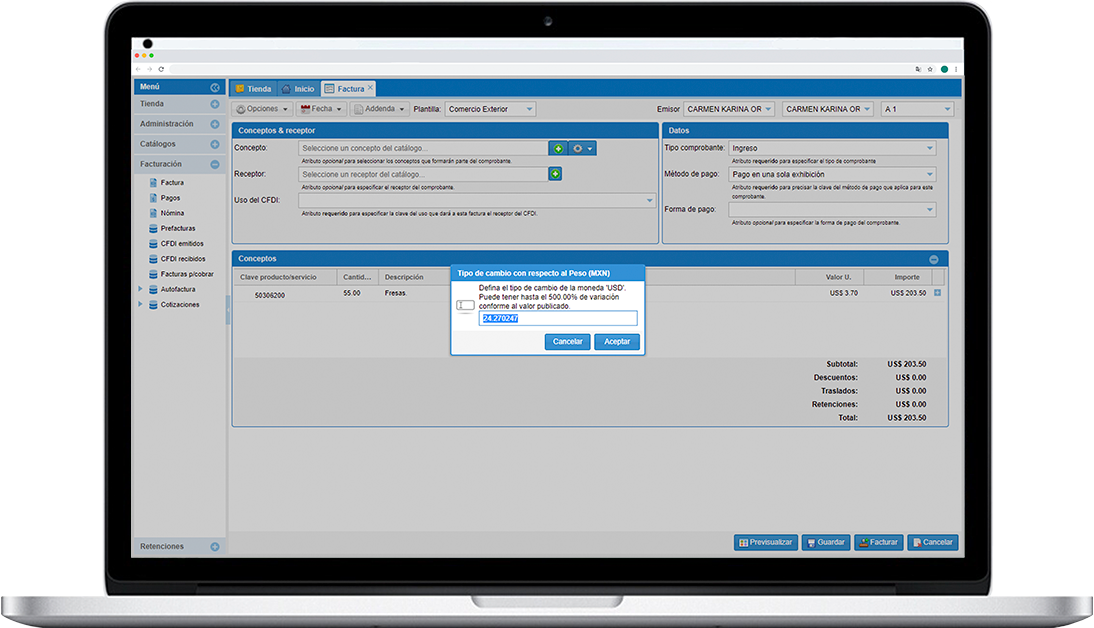Expand the Tienda section in the menu
This screenshot has width=1094, height=628.
[x=214, y=104]
